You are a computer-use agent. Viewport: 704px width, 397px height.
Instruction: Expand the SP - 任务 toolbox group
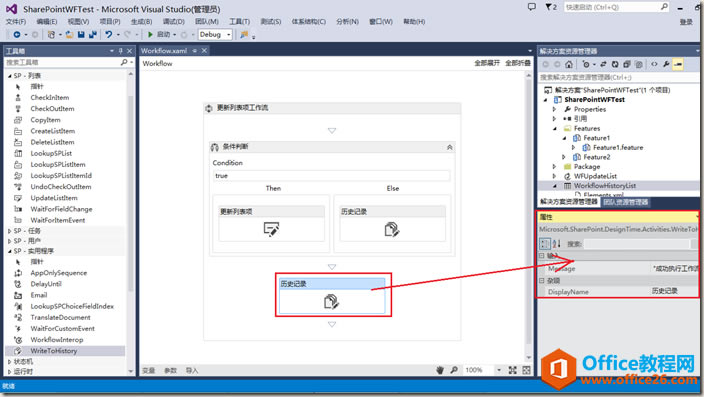(10, 231)
